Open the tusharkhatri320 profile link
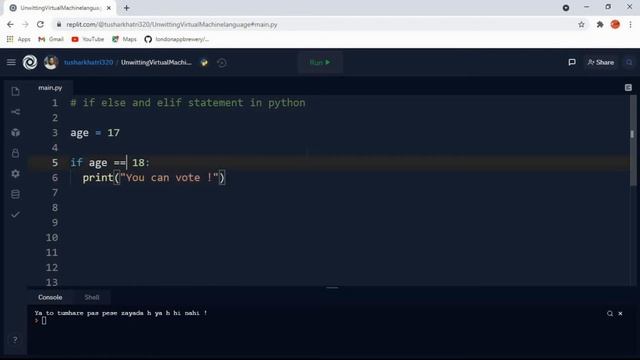The width and height of the screenshot is (640, 360). tap(88, 62)
